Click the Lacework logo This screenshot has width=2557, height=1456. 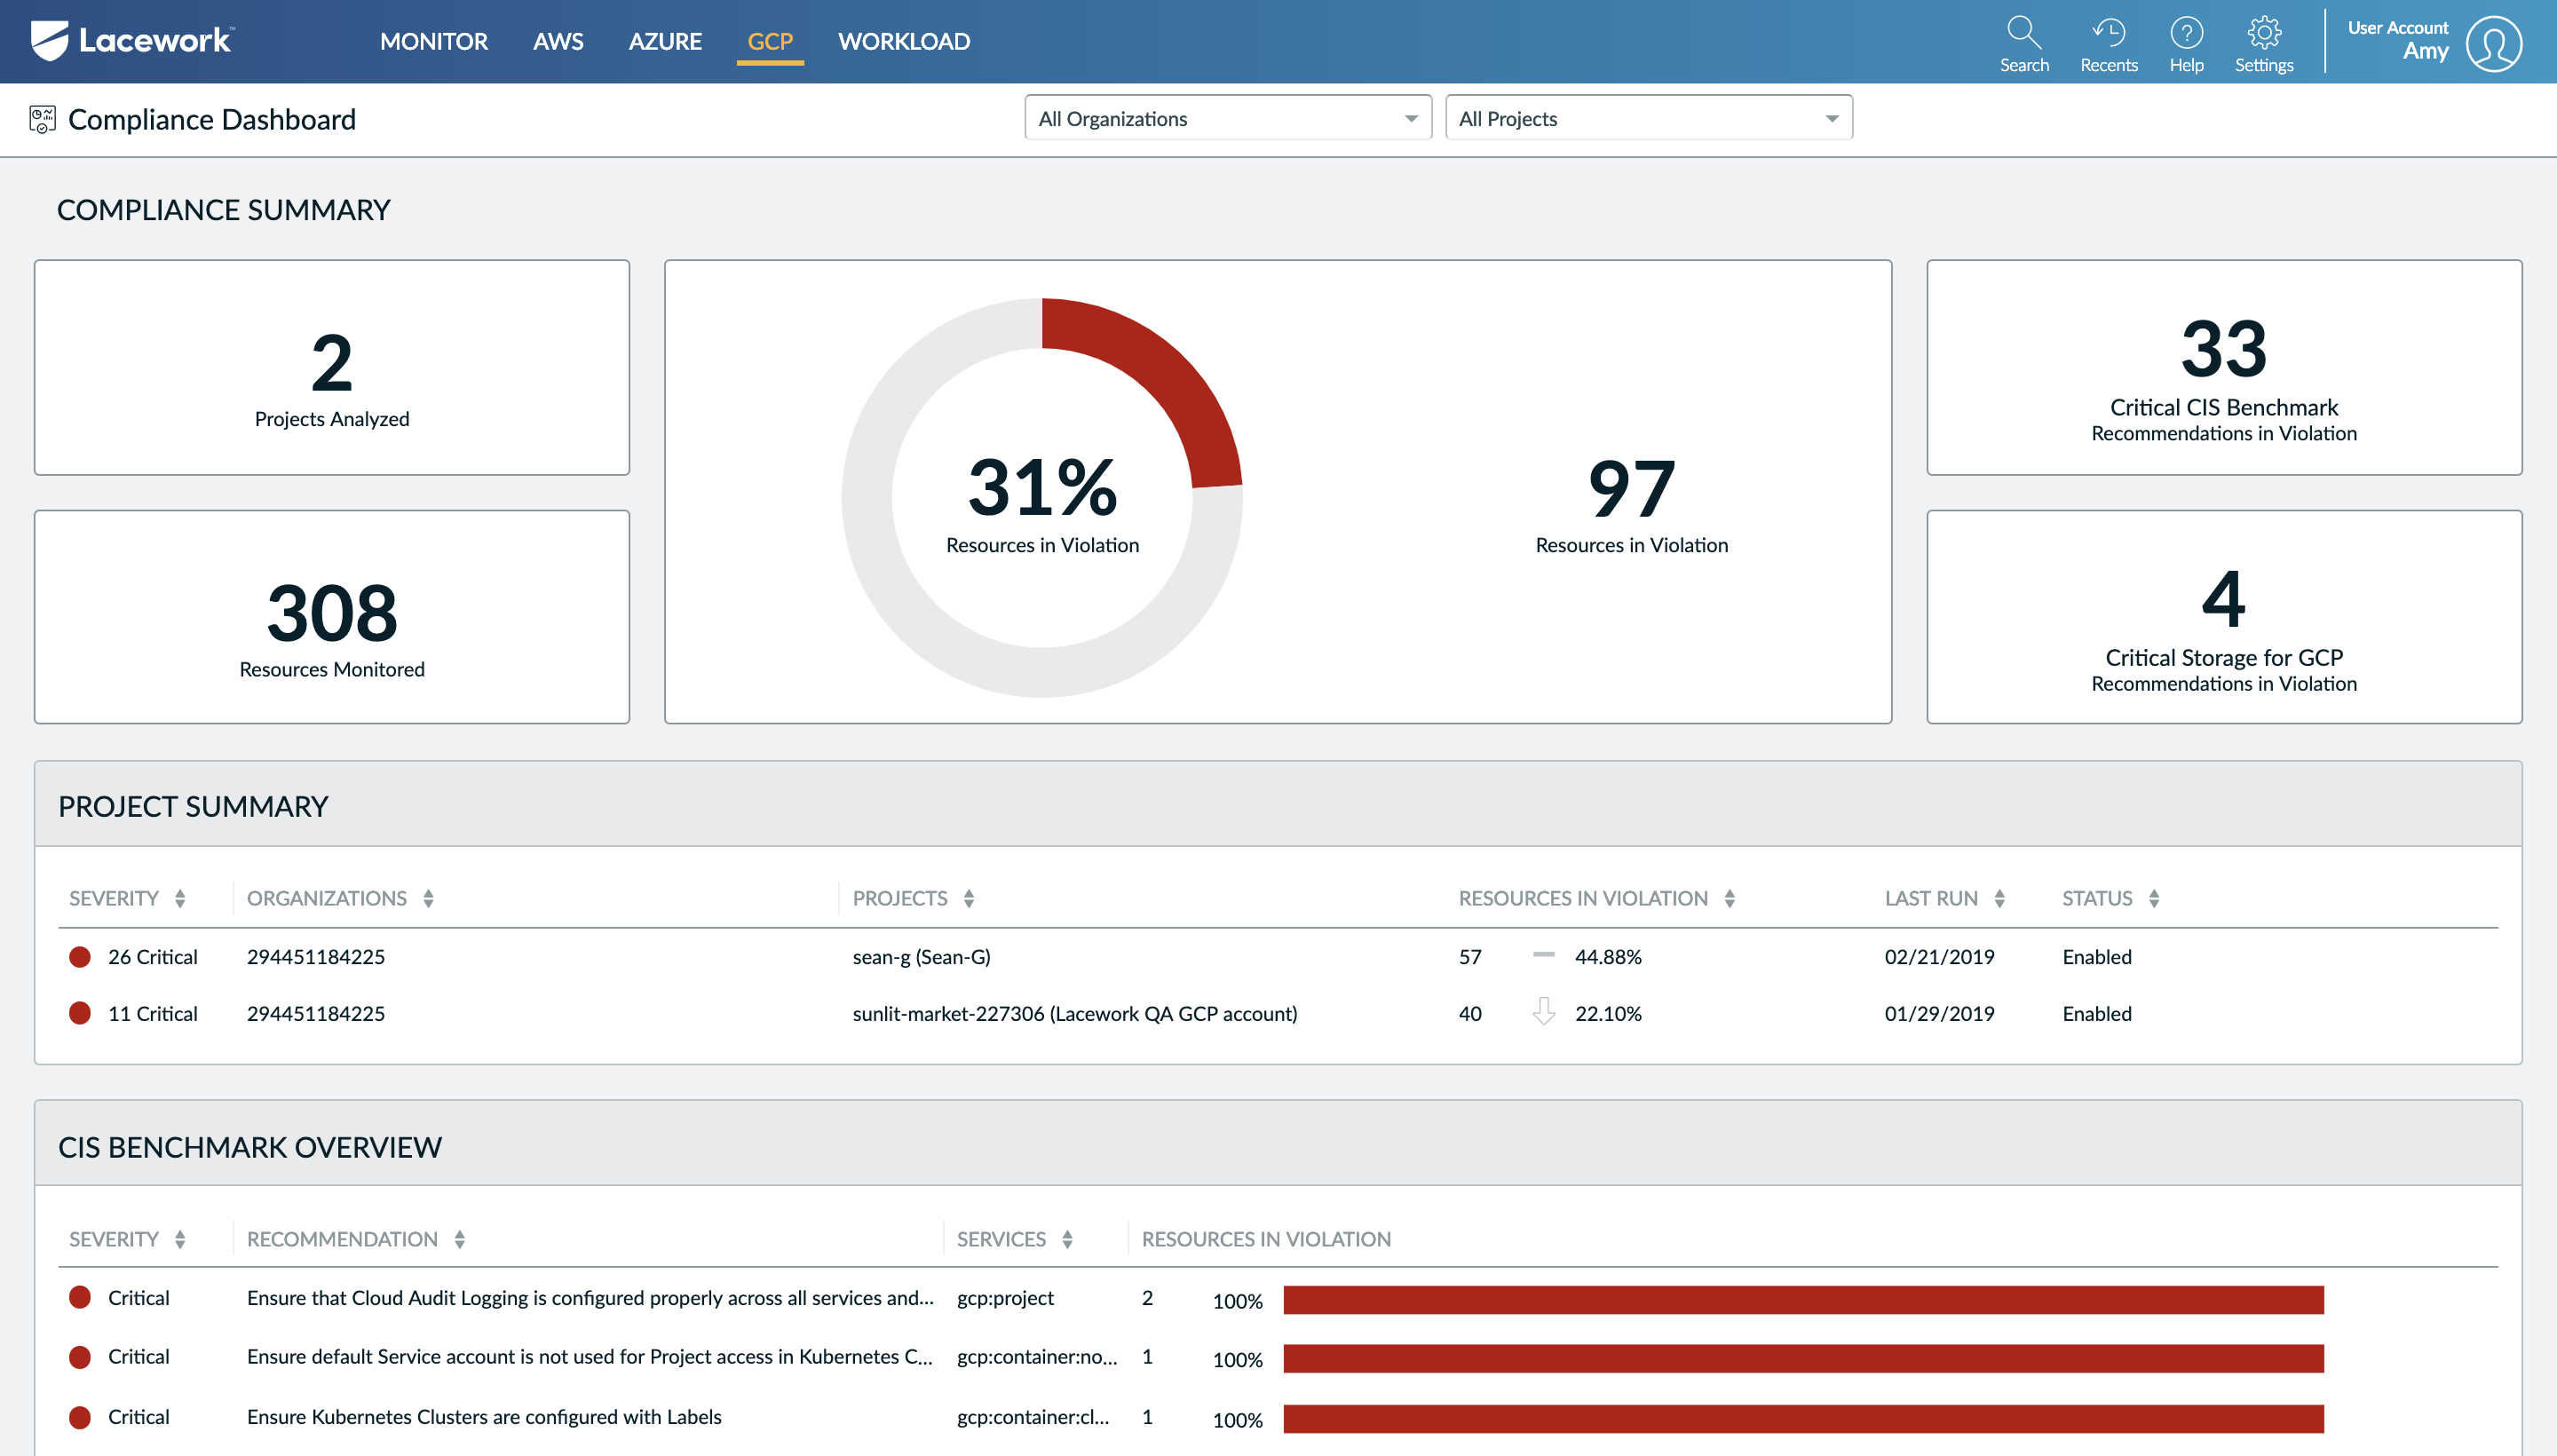point(133,41)
